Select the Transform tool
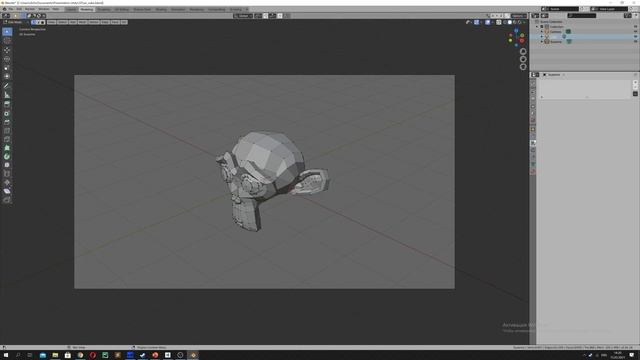 pos(7,76)
